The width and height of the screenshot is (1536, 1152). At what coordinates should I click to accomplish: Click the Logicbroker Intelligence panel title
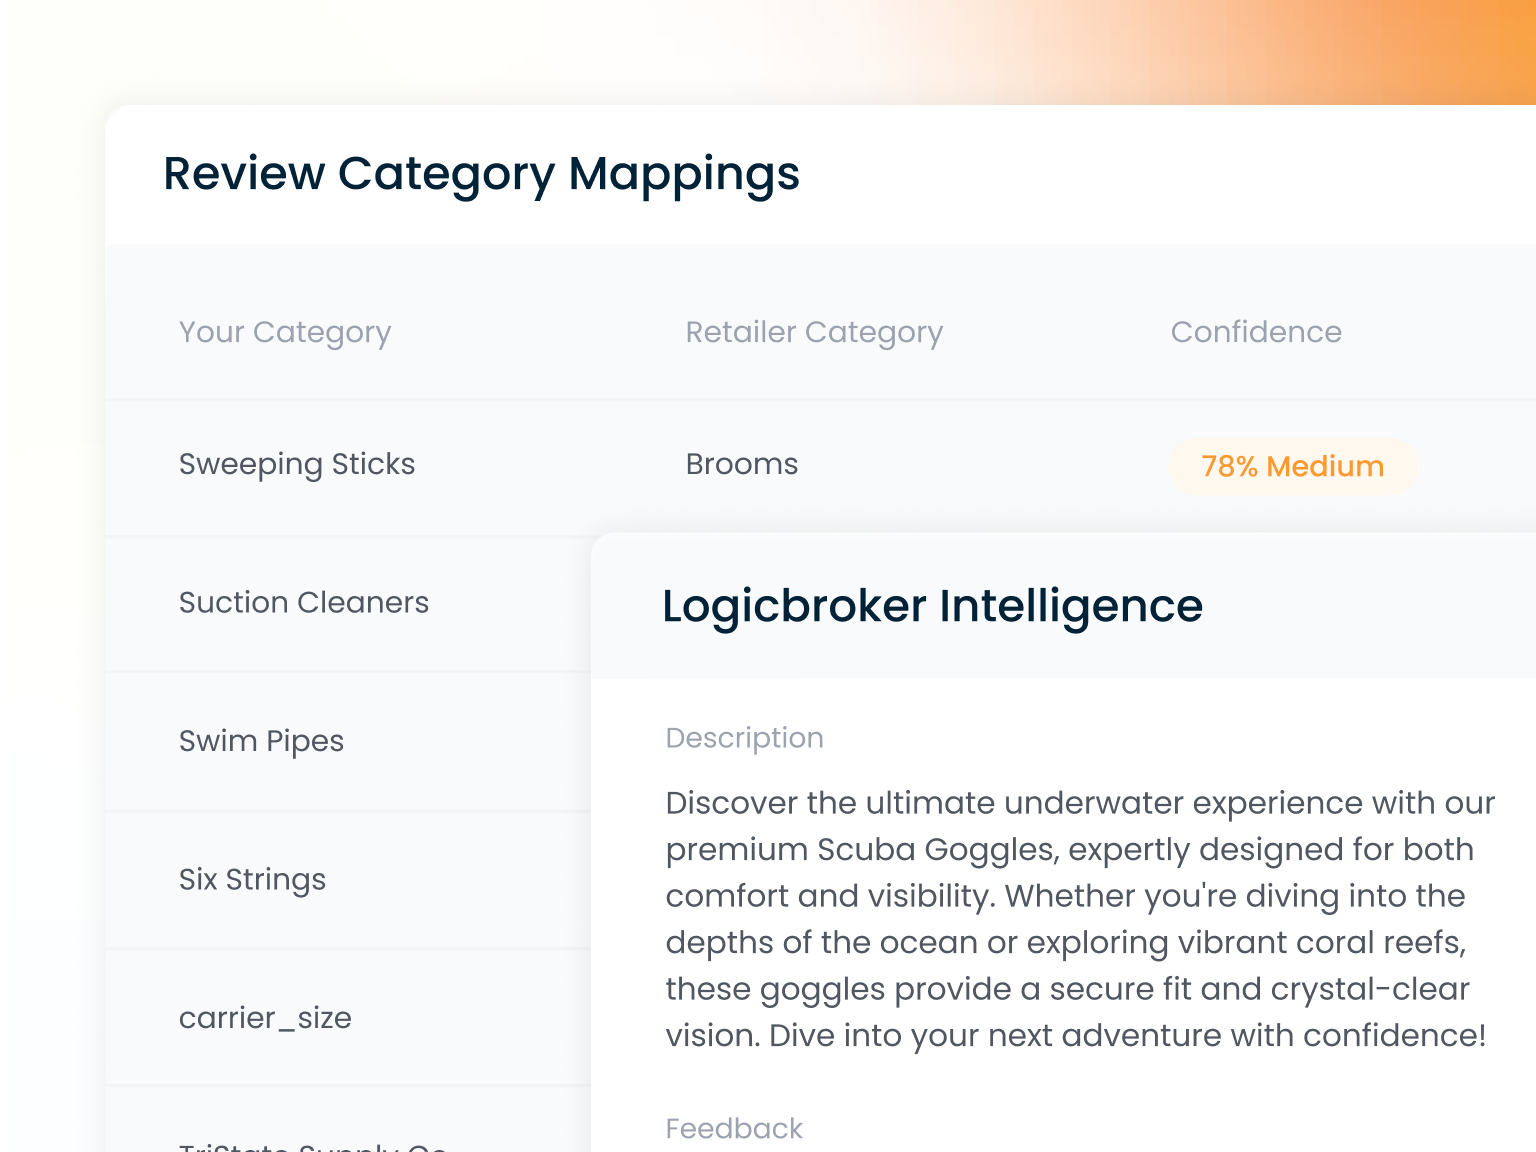[x=932, y=606]
